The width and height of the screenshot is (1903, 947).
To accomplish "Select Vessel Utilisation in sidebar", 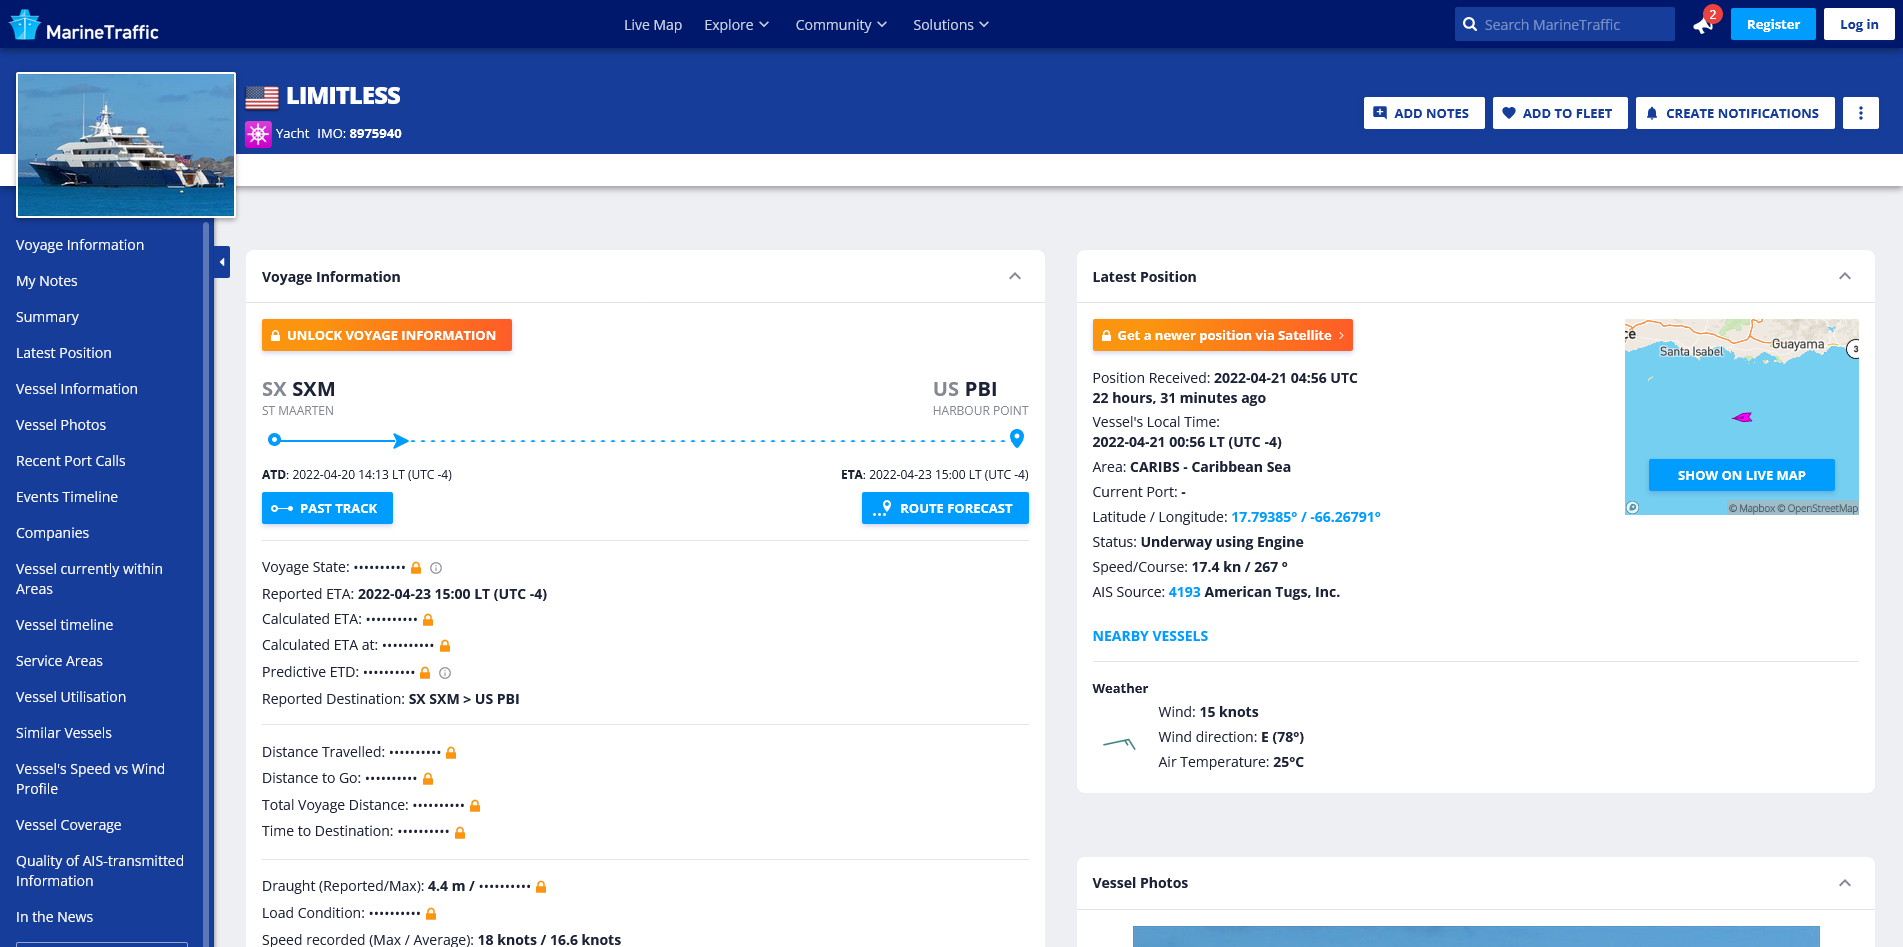I will 71,697.
